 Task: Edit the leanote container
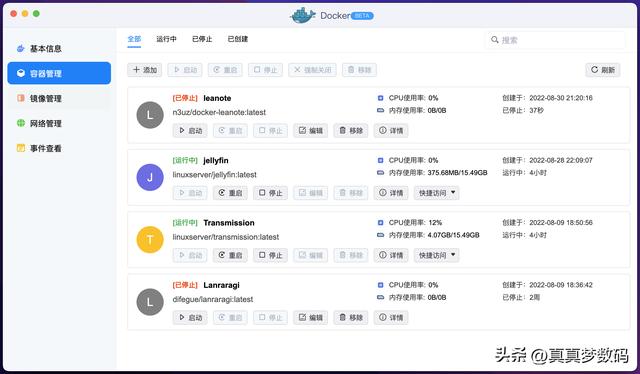tap(311, 131)
